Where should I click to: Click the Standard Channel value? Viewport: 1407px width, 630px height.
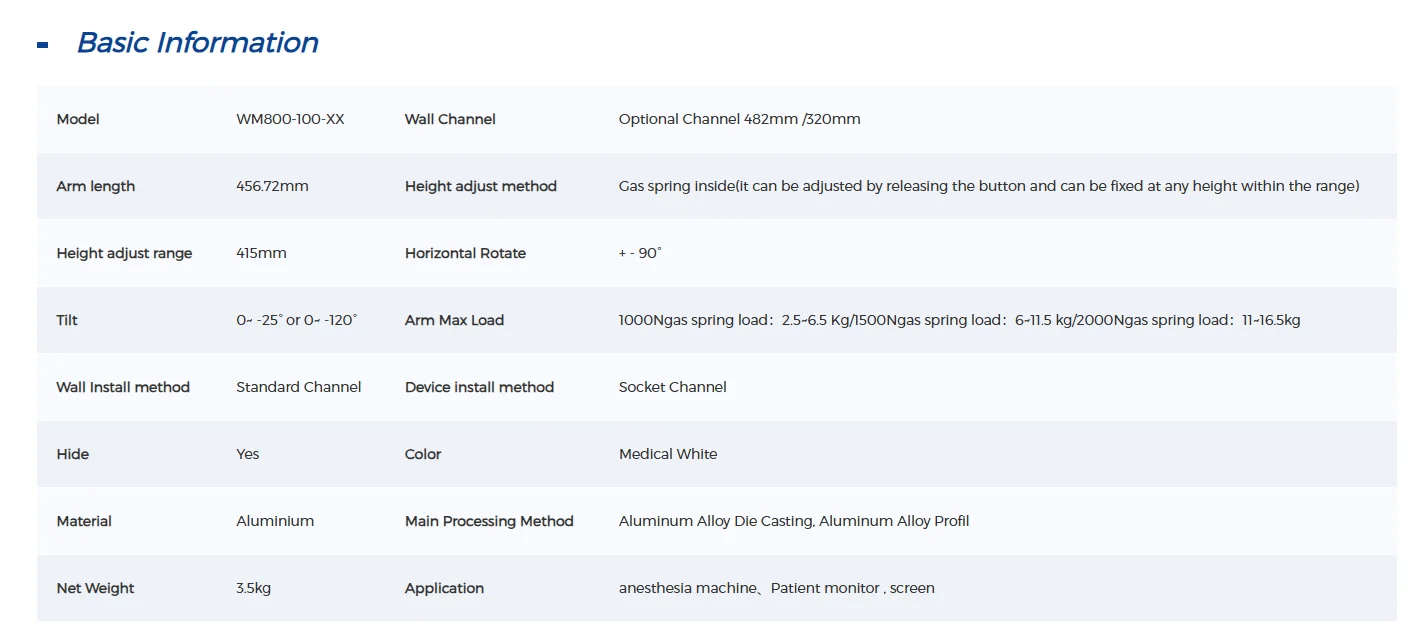tap(298, 387)
